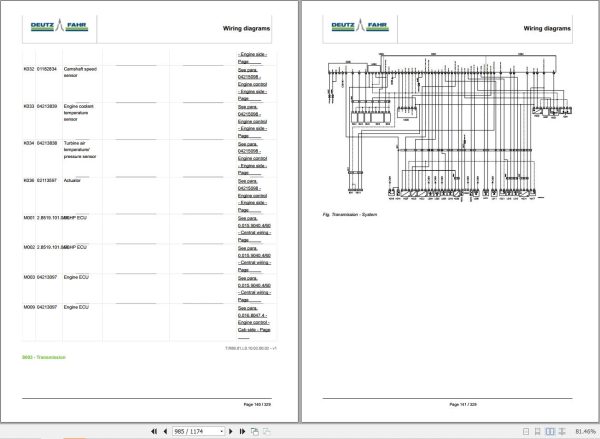The height and width of the screenshot is (439, 600).
Task: Click the Deutz-Fahr logo on left page
Action: click(59, 26)
